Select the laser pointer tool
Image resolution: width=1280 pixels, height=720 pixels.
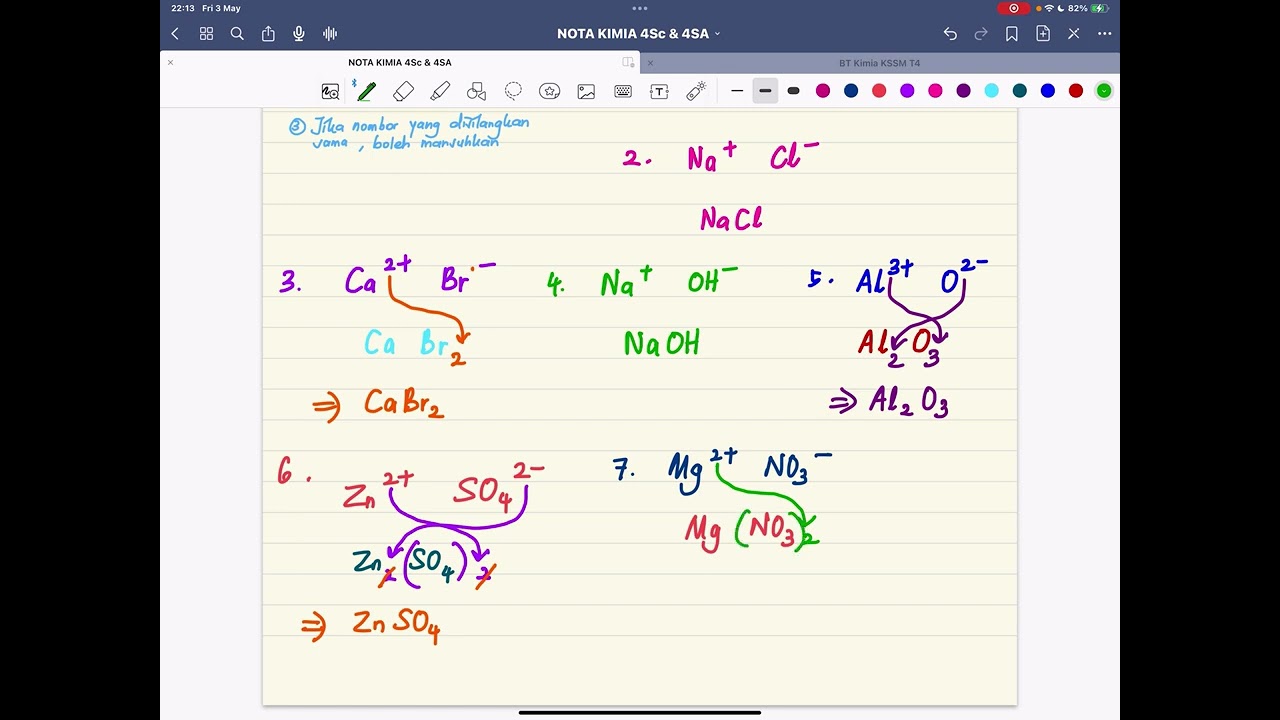[x=696, y=91]
